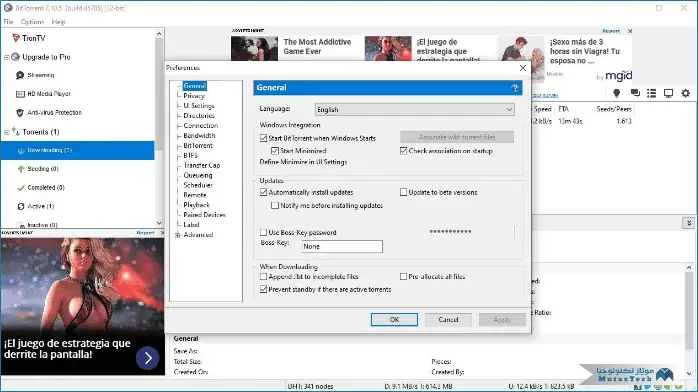Click the ETA column header
The width and height of the screenshot is (698, 392).
point(564,109)
